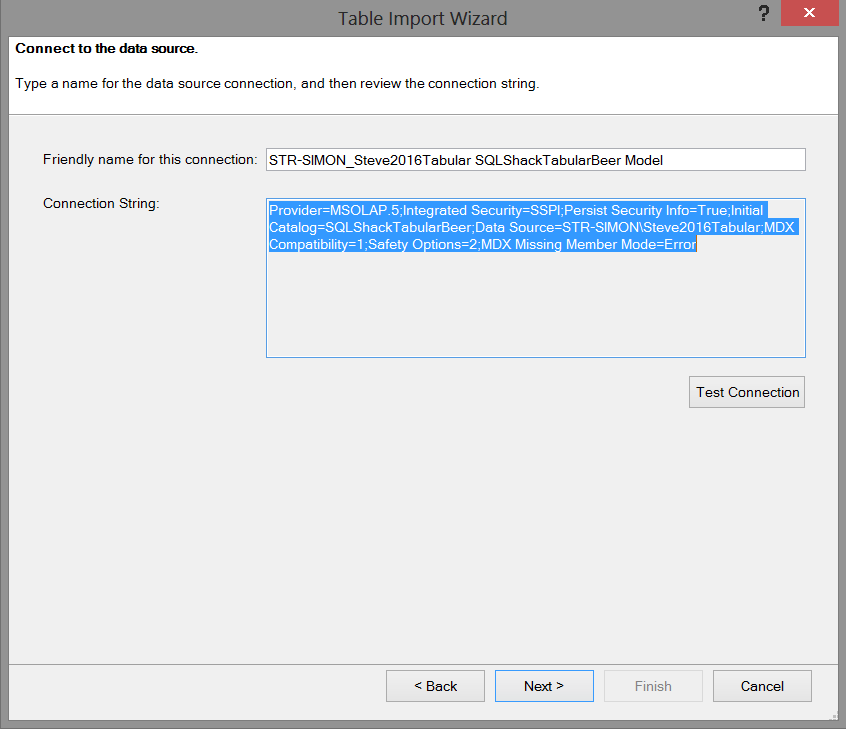
Task: Click the 'Type a name for the data source' instruction text
Action: point(277,83)
